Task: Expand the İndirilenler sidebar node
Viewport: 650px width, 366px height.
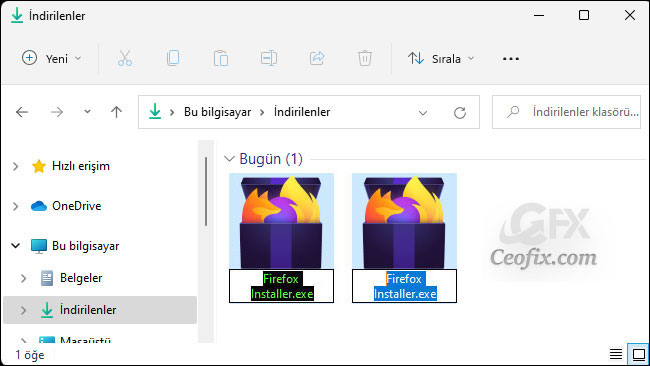Action: click(x=24, y=310)
